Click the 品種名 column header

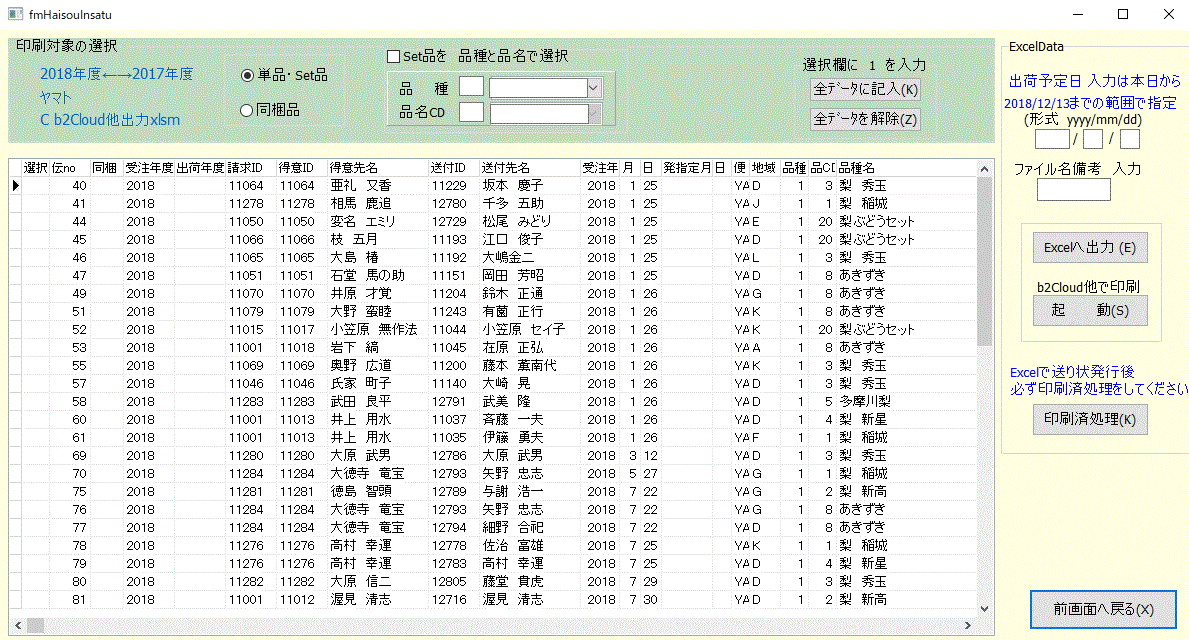(x=905, y=168)
